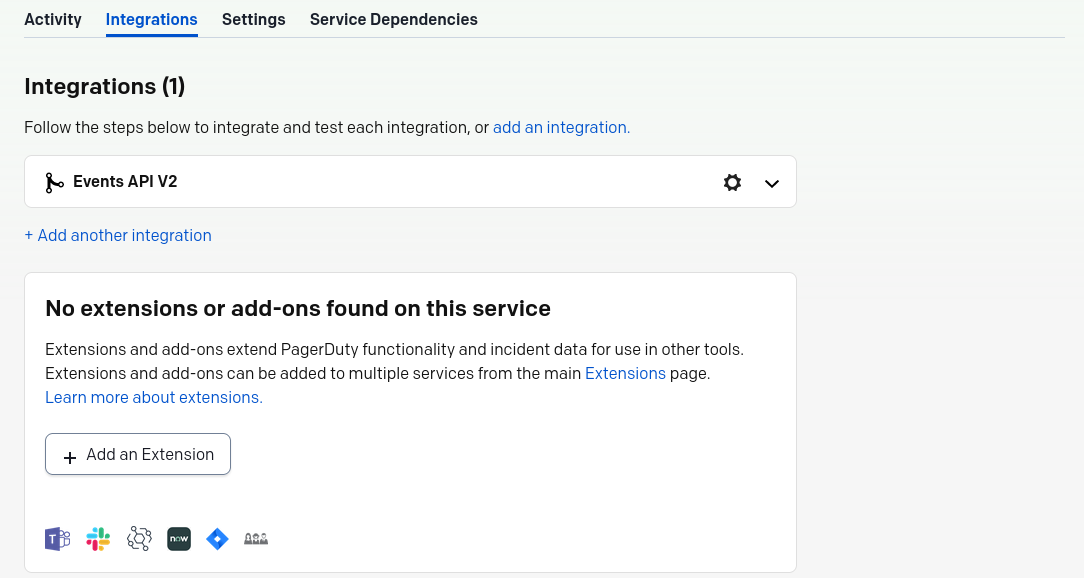Select the Integrations tab
The height and width of the screenshot is (578, 1084).
tap(151, 19)
